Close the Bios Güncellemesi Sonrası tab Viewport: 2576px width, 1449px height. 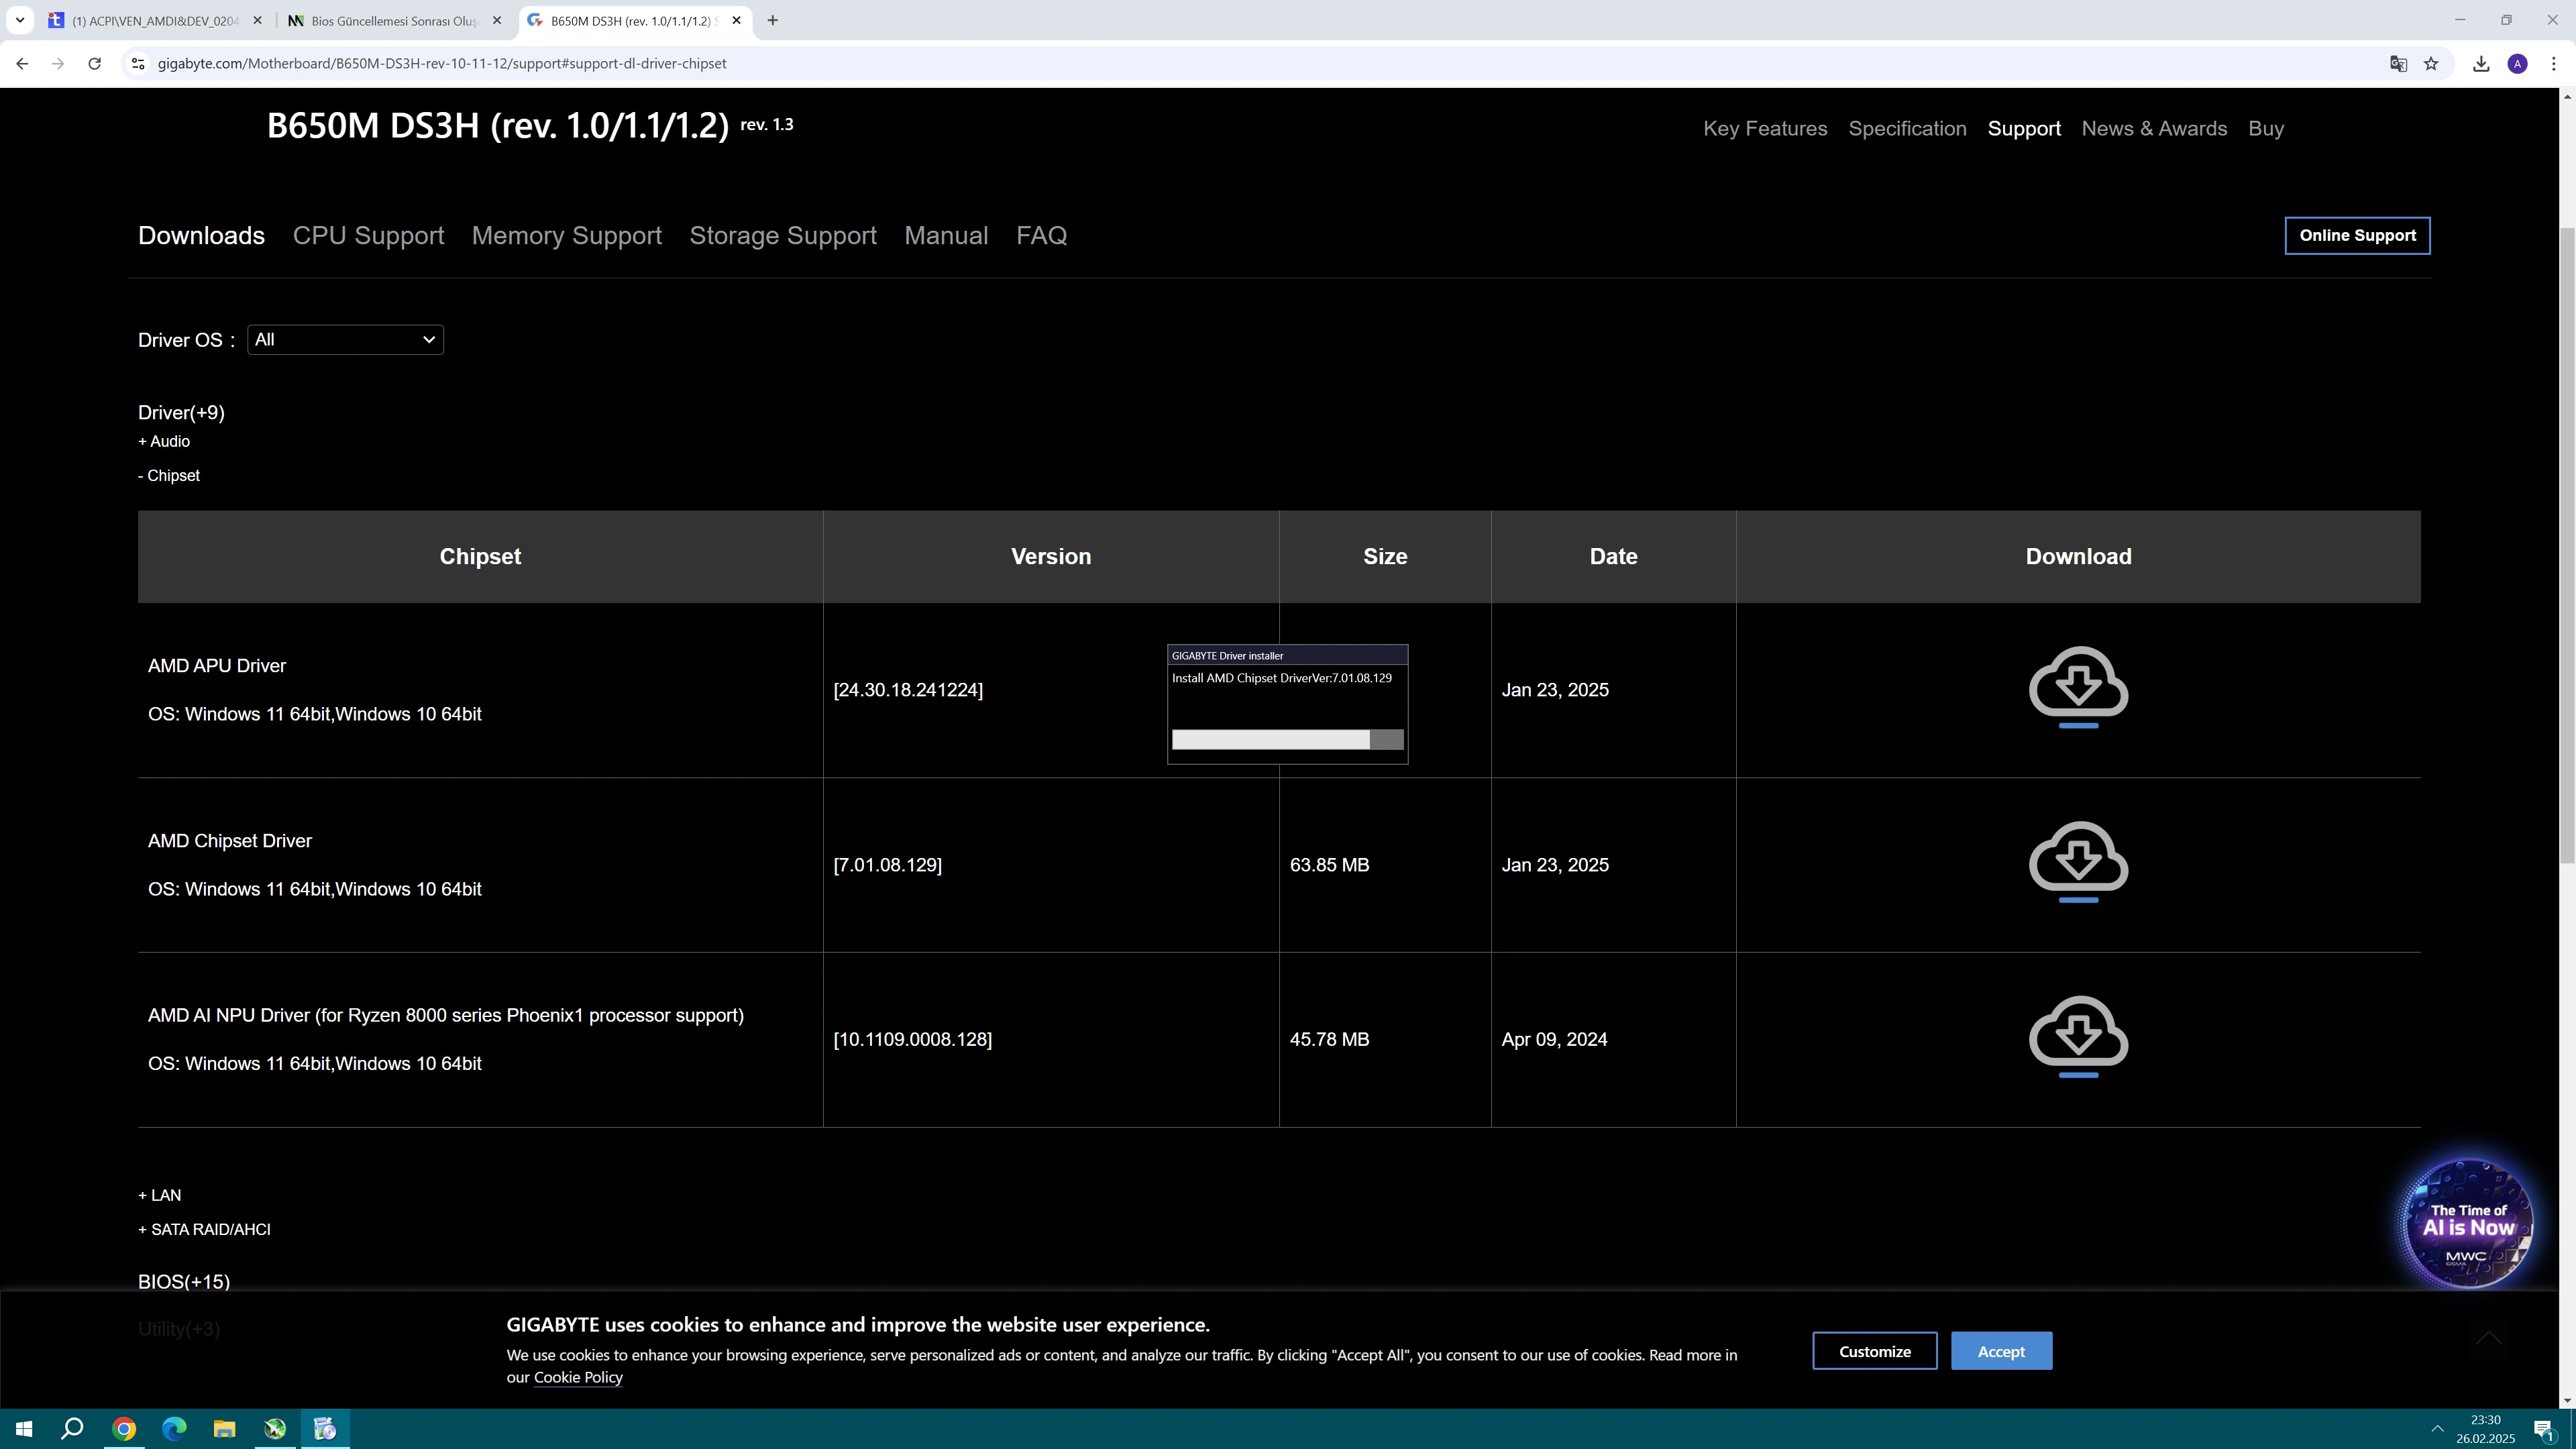coord(497,20)
